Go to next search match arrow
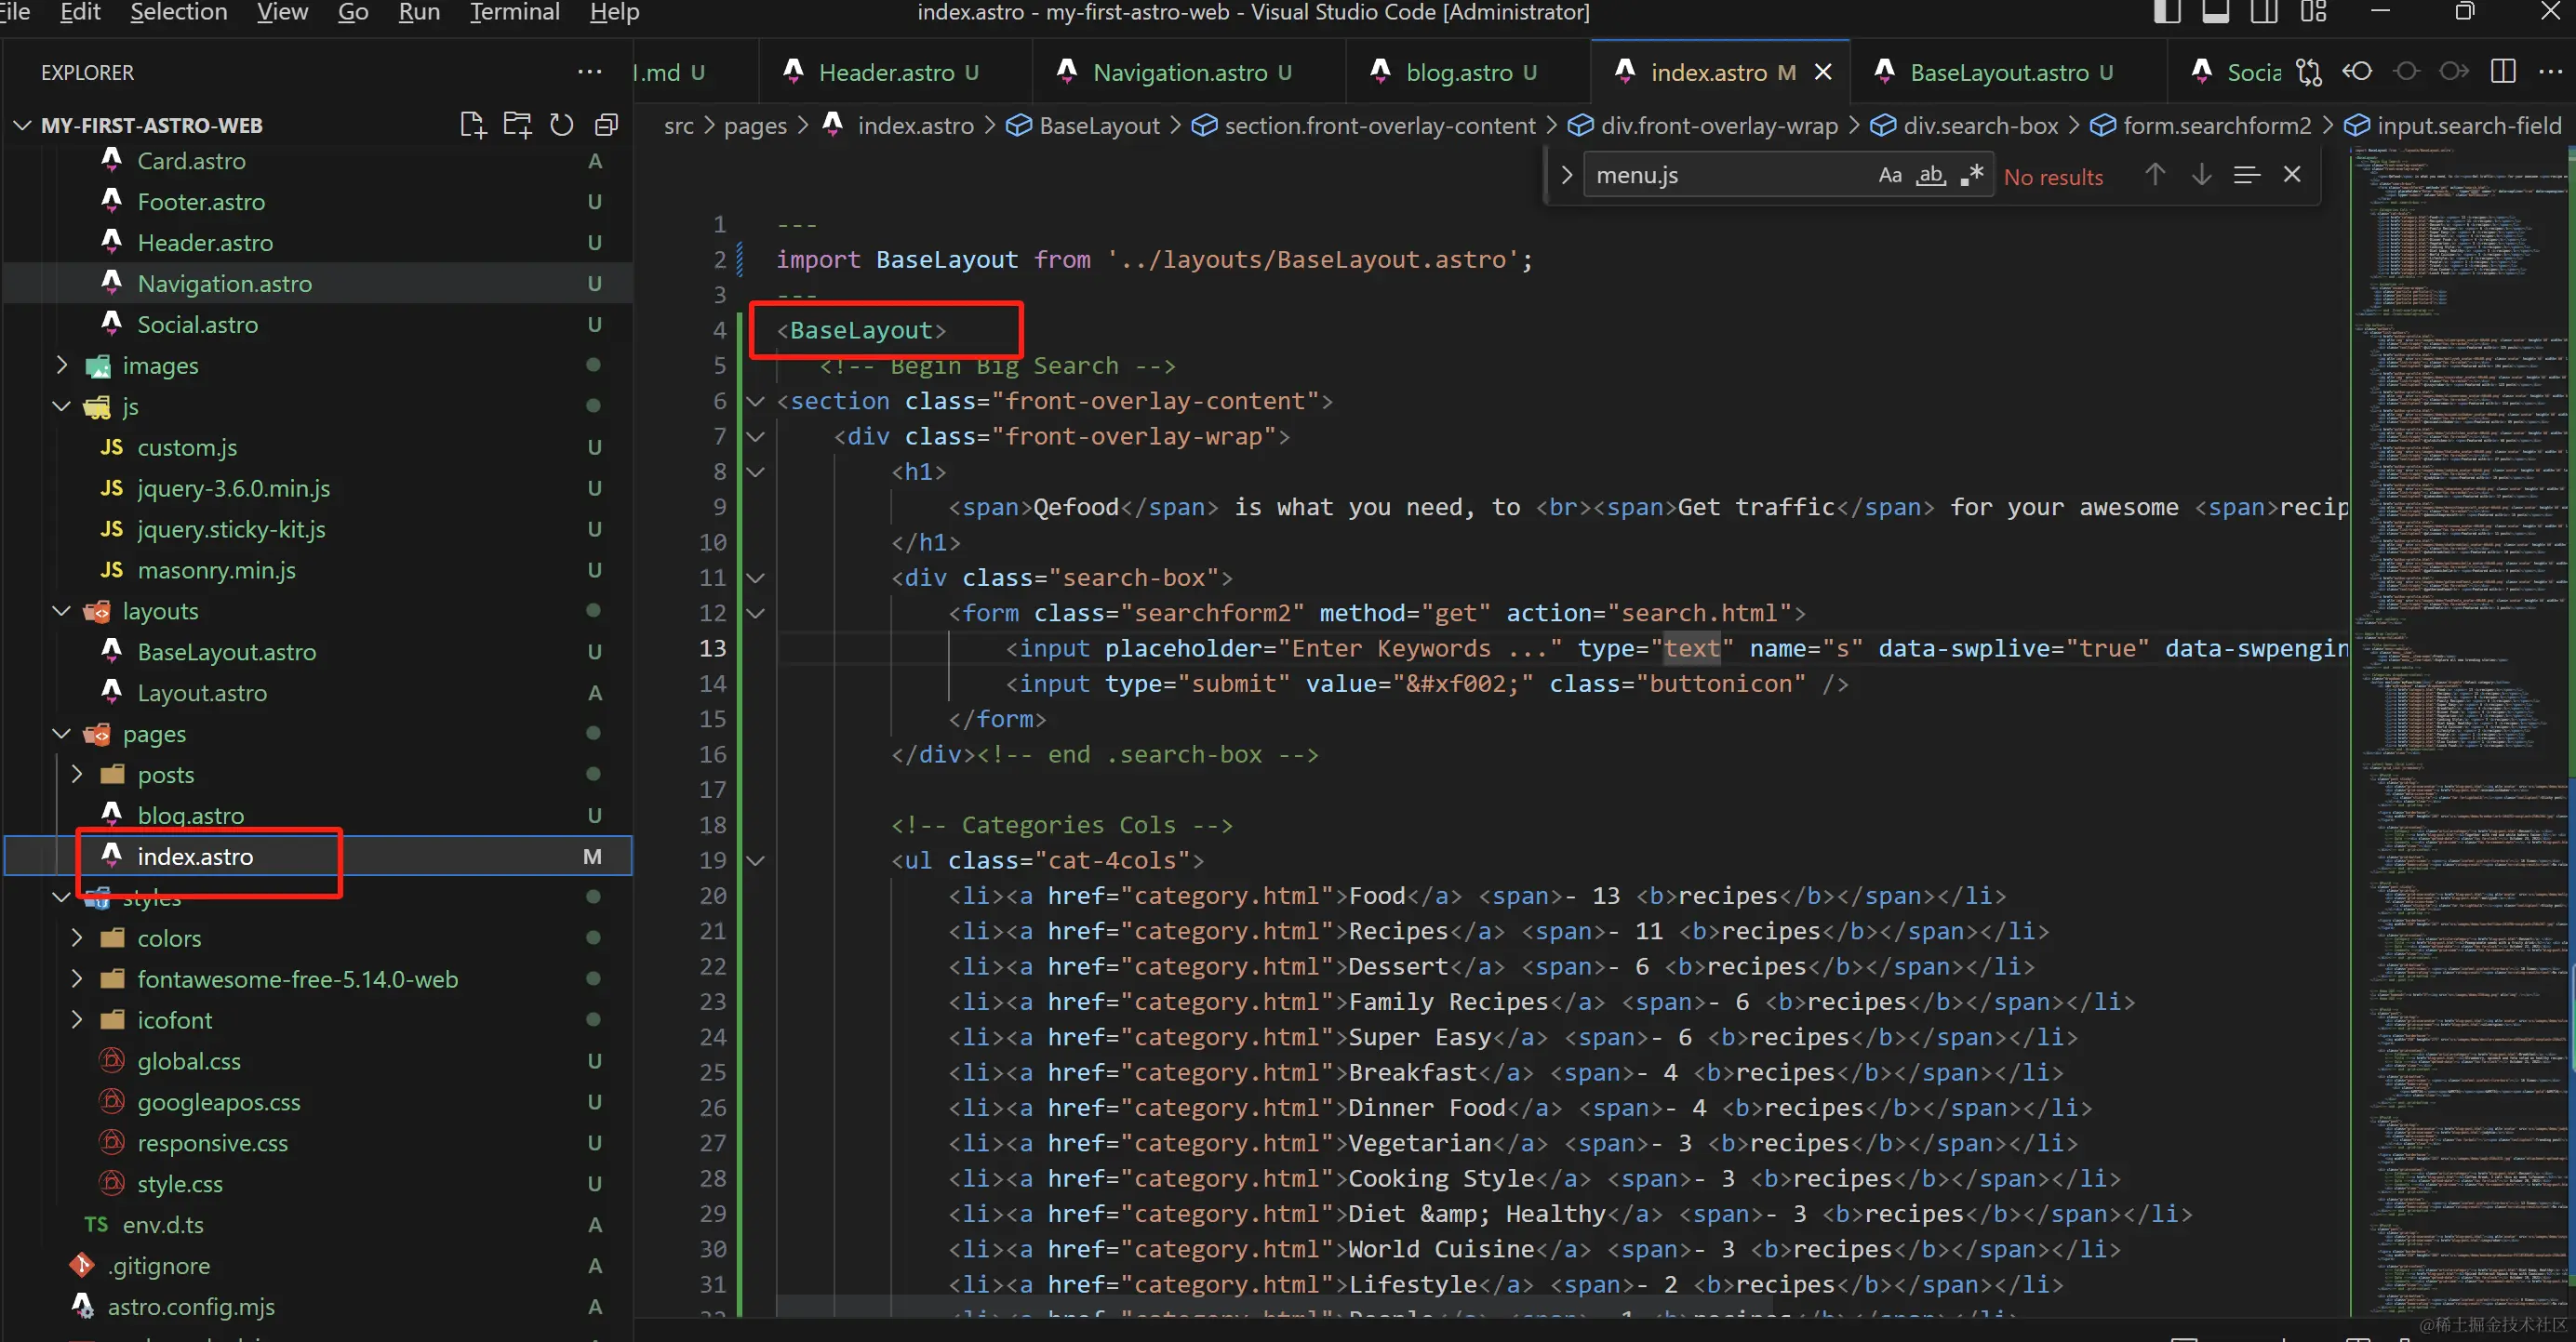Screen dimensions: 2576x1342 [2201, 175]
